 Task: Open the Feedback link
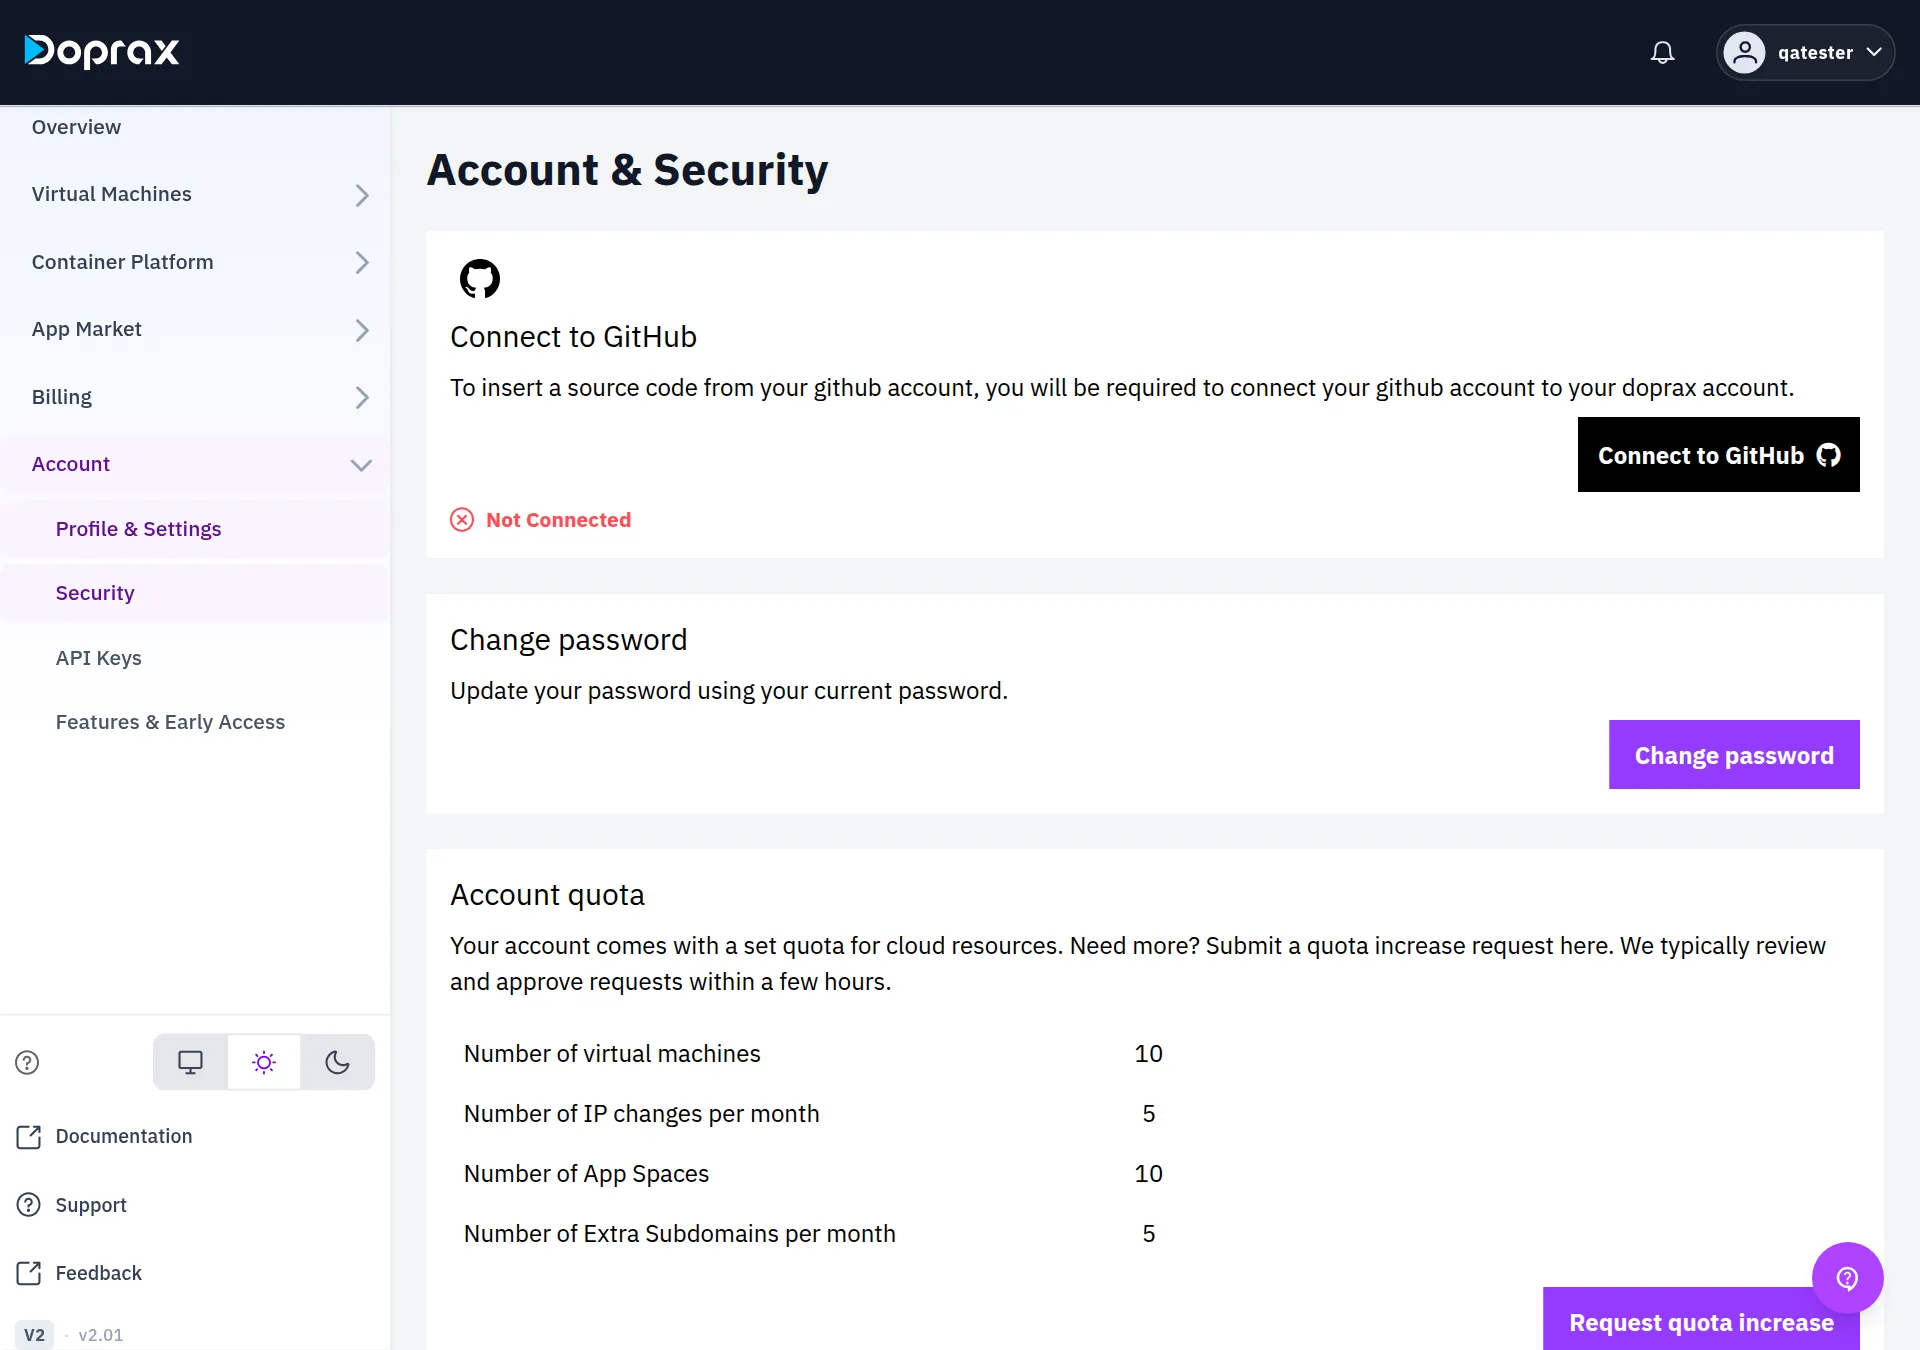99,1273
